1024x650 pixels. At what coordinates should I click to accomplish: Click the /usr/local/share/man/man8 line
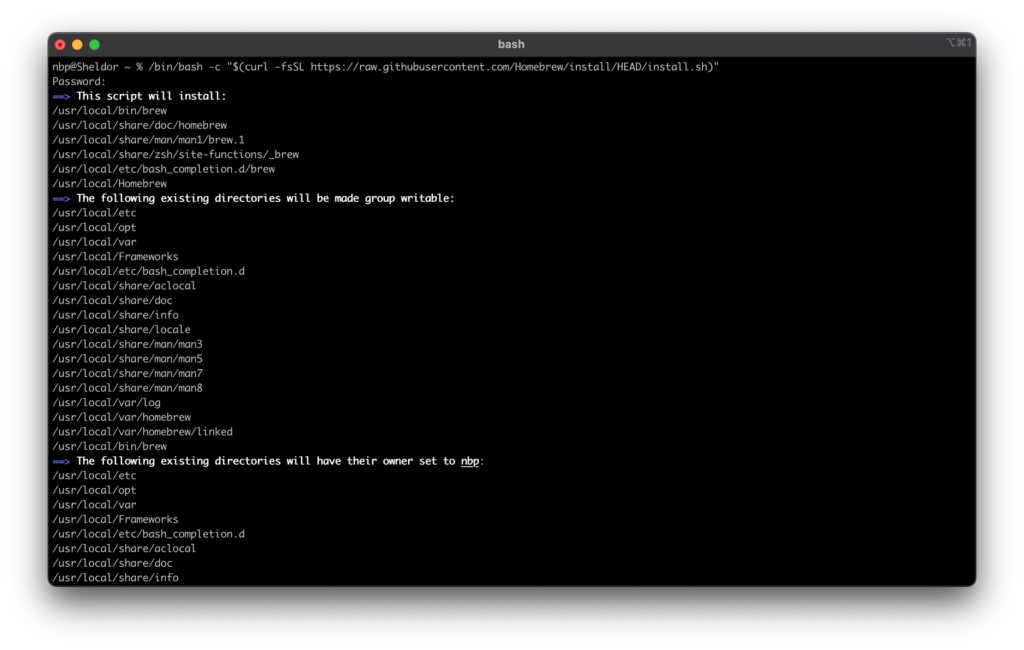coord(127,388)
